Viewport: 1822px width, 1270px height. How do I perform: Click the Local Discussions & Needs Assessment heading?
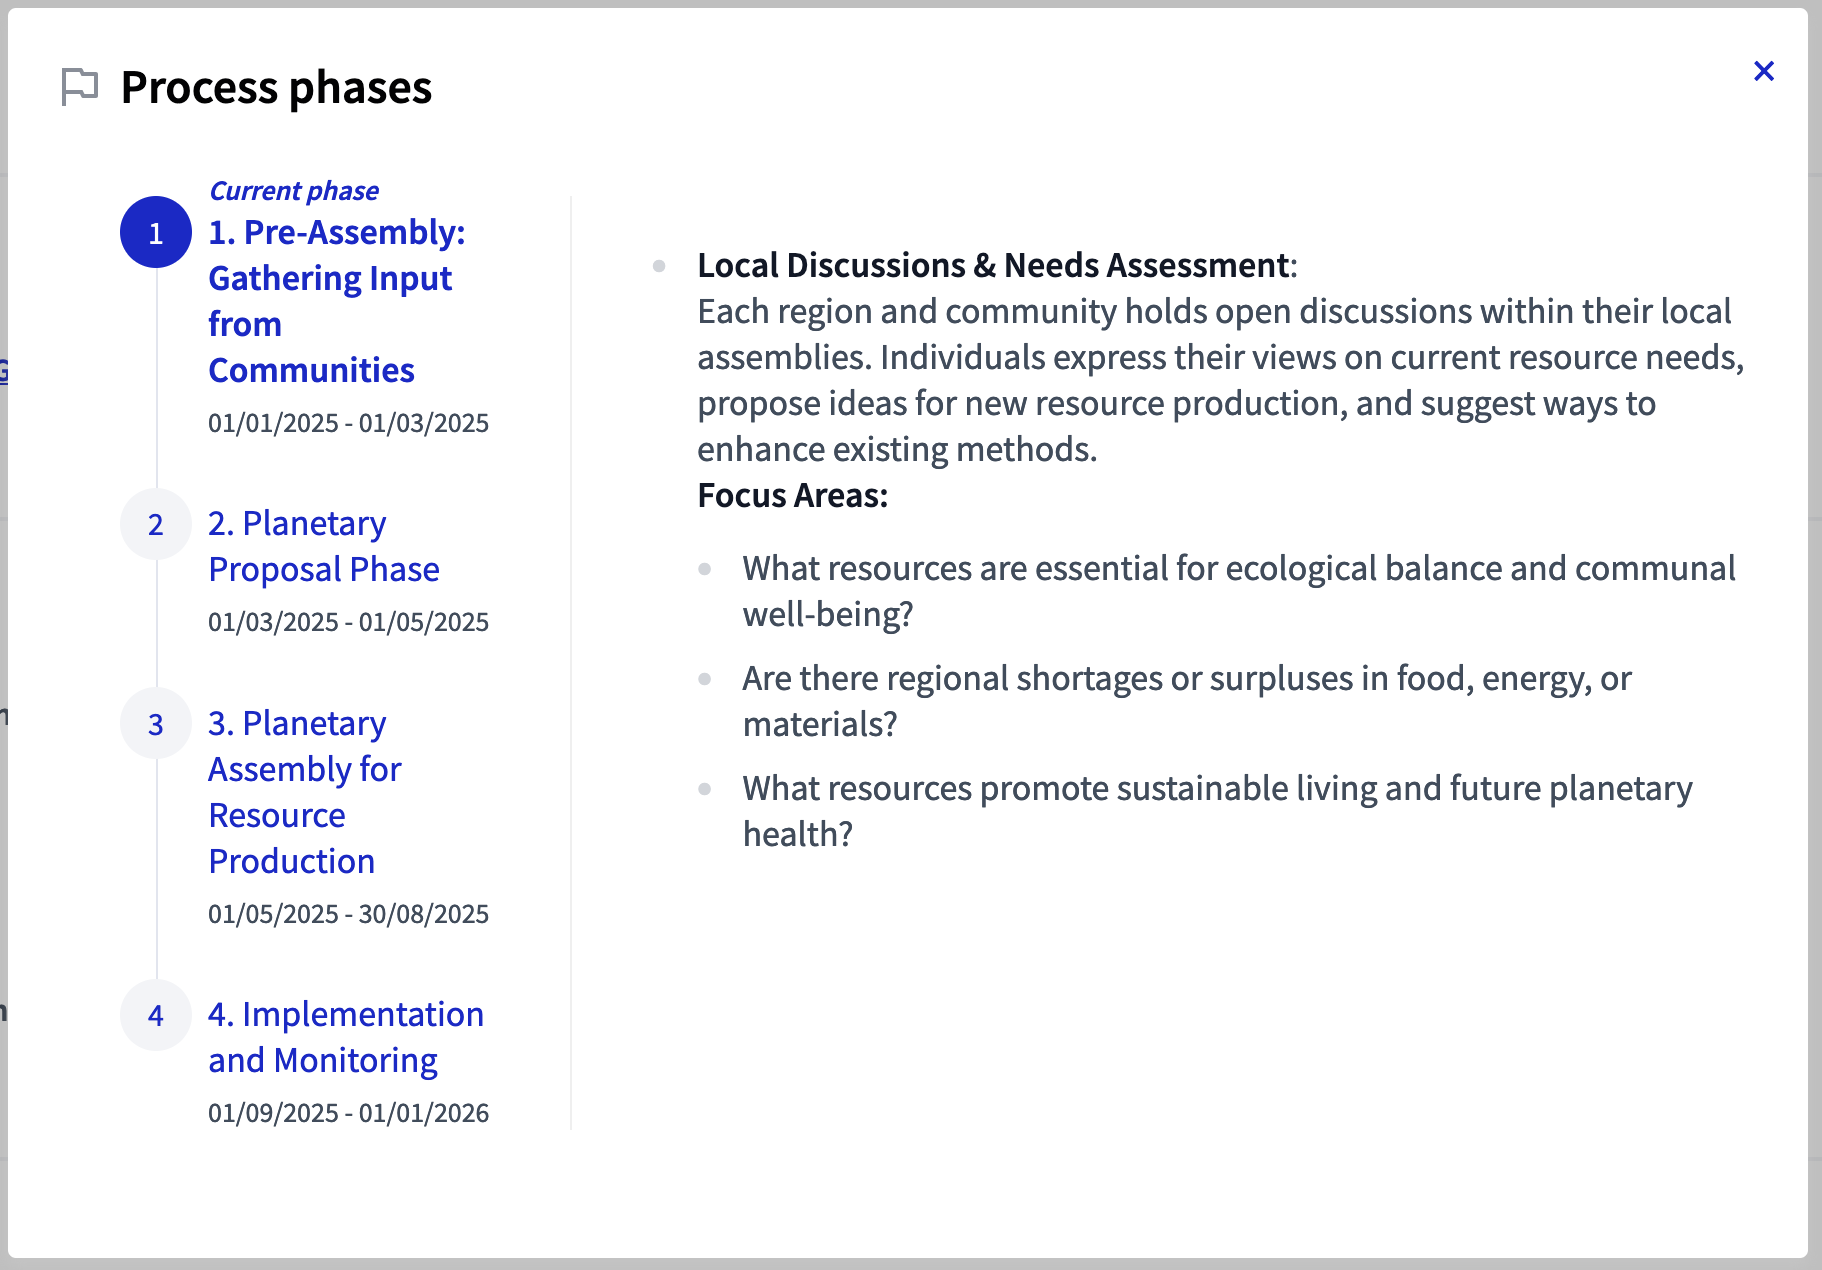click(x=995, y=264)
